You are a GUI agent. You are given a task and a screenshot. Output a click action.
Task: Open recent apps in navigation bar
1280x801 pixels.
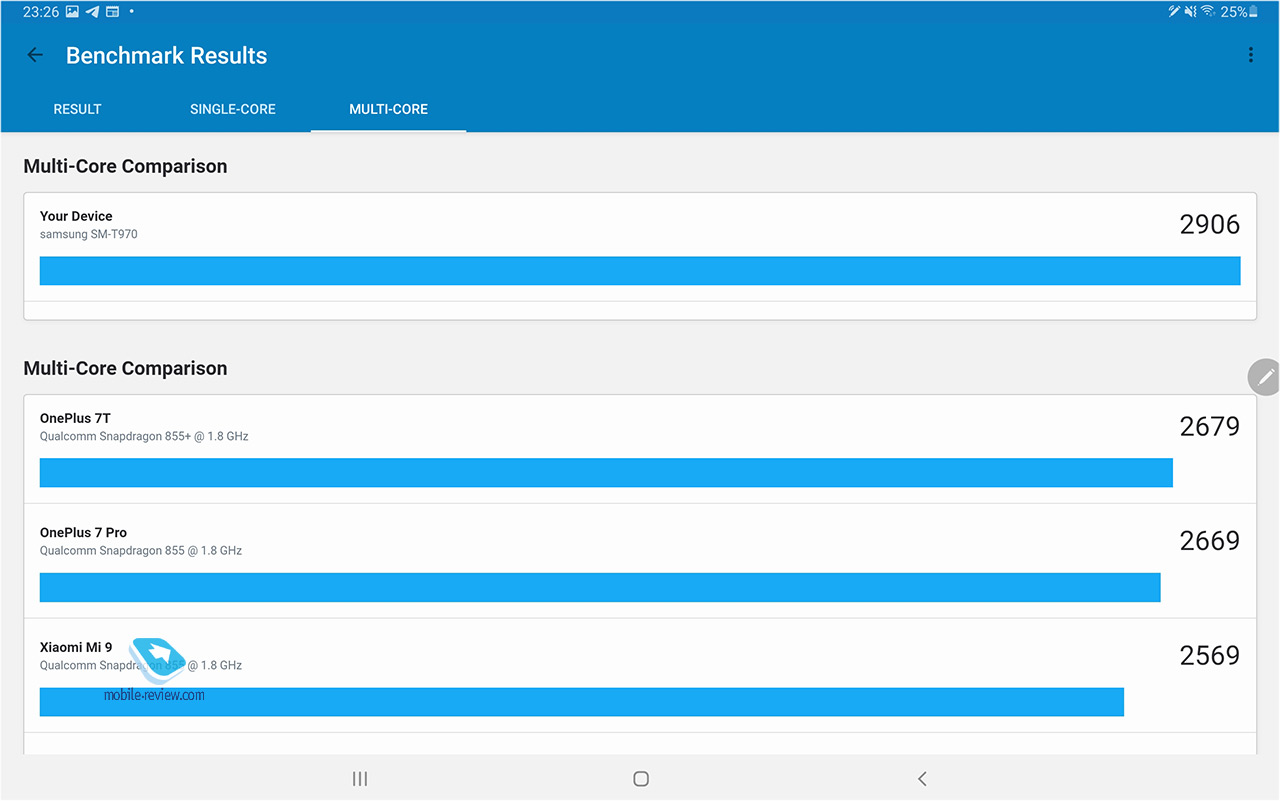(360, 779)
